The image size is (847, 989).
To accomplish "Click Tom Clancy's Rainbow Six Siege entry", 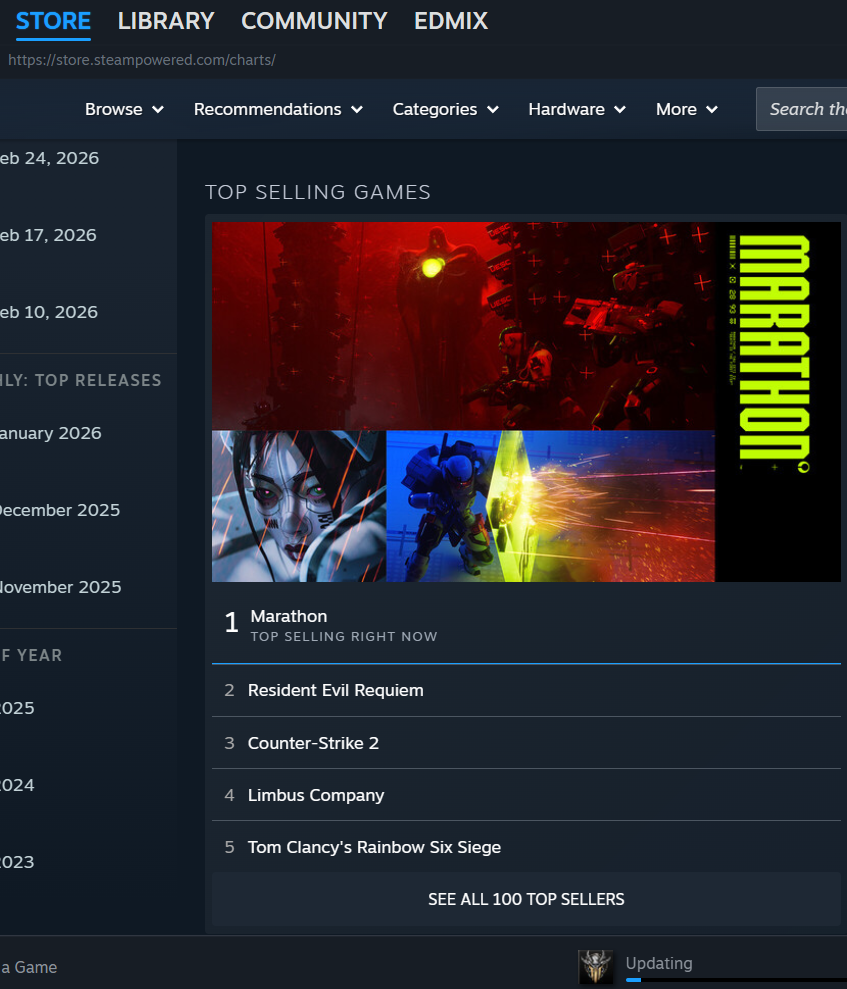I will [374, 847].
